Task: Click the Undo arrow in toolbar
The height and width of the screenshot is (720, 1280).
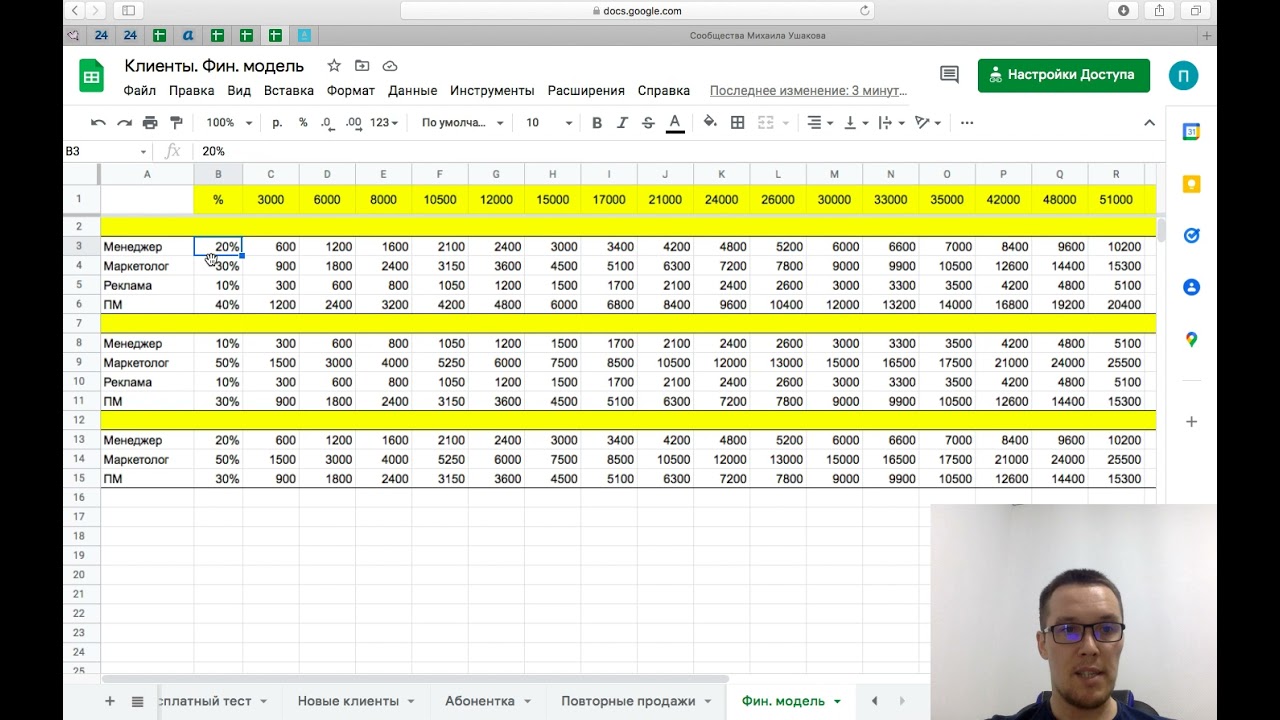Action: (x=98, y=123)
